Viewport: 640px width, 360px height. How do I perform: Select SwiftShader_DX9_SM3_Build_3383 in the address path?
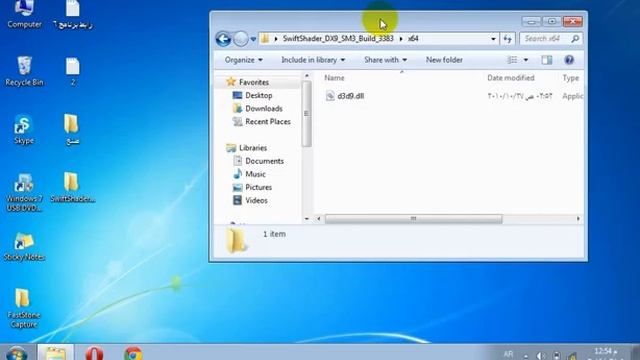[338, 38]
